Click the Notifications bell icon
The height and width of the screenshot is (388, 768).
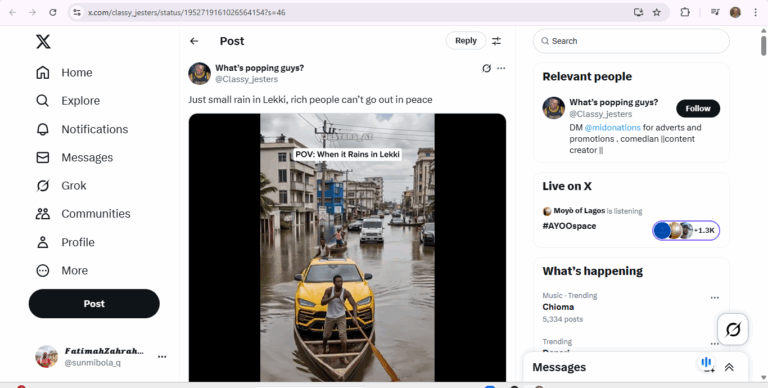click(x=43, y=129)
